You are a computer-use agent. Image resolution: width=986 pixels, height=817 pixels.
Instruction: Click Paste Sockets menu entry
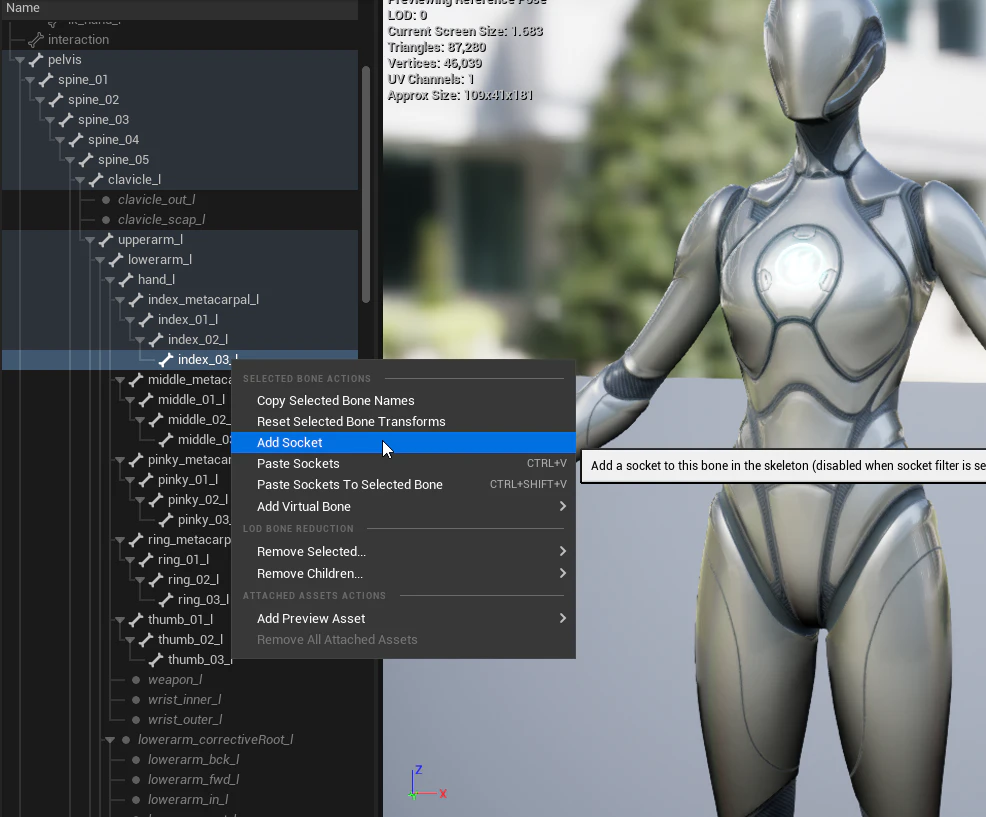[403, 464]
